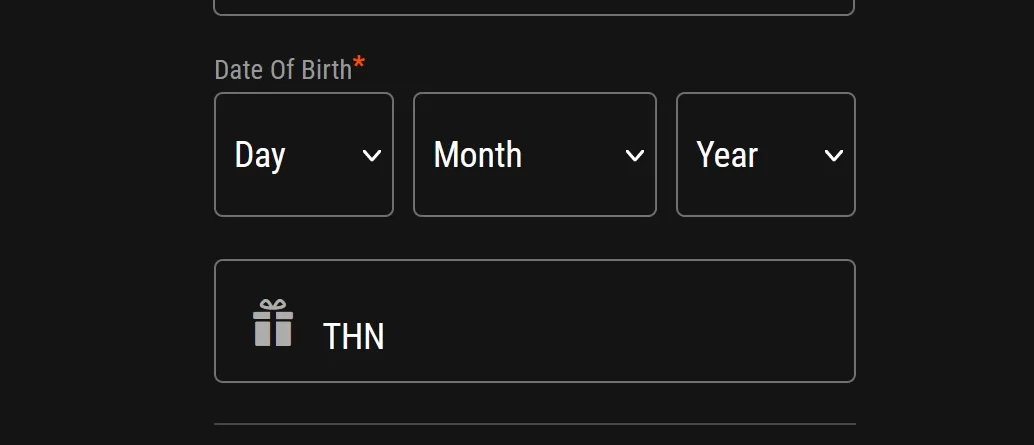
Task: Click the chevron arrow in Year selector
Action: pos(834,156)
